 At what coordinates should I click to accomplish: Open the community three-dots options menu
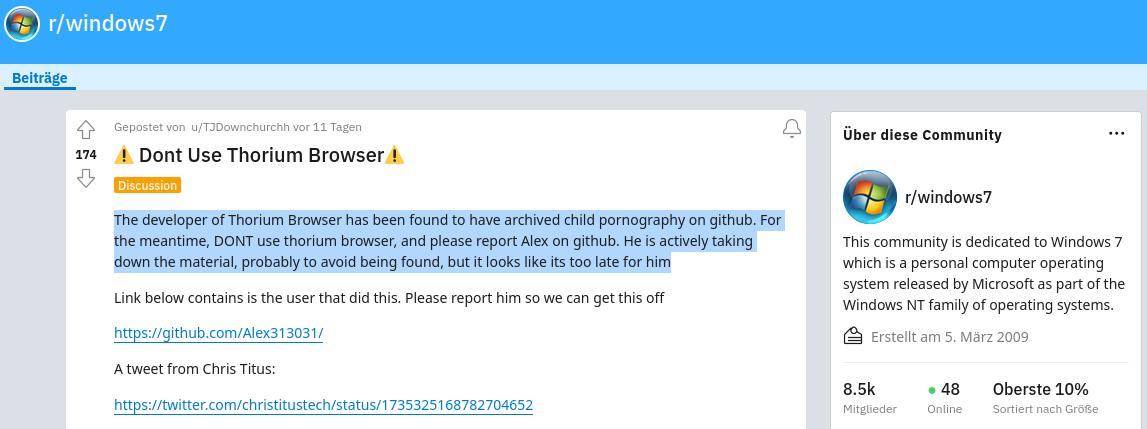coord(1116,133)
